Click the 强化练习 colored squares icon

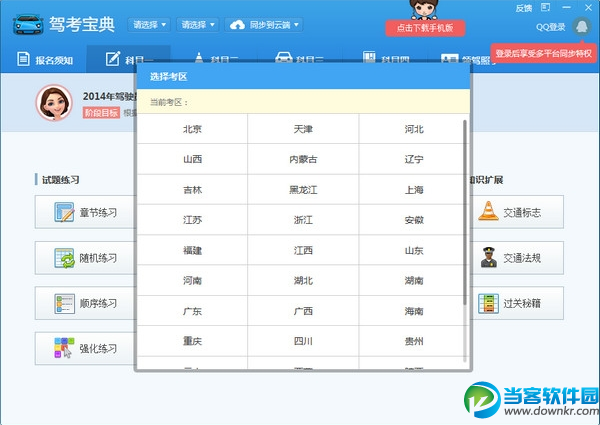click(64, 348)
